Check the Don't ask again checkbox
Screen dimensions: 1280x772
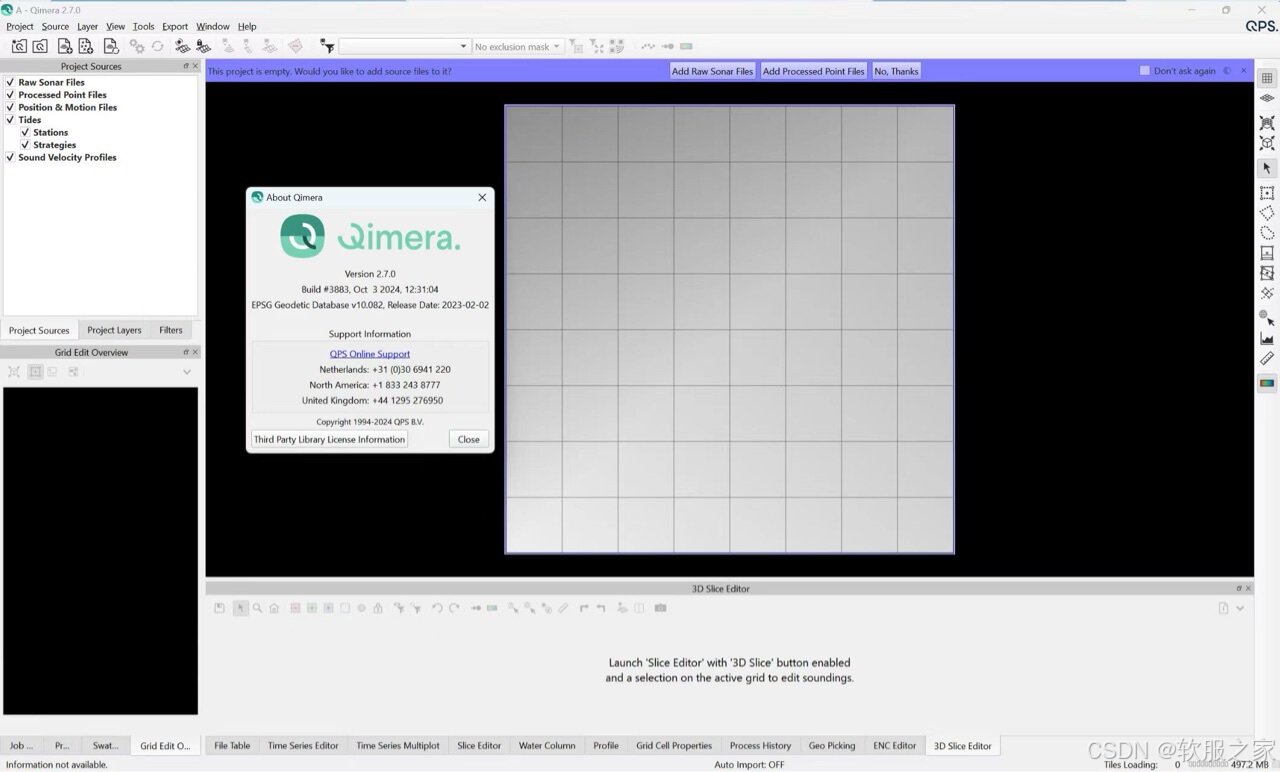(x=1145, y=71)
